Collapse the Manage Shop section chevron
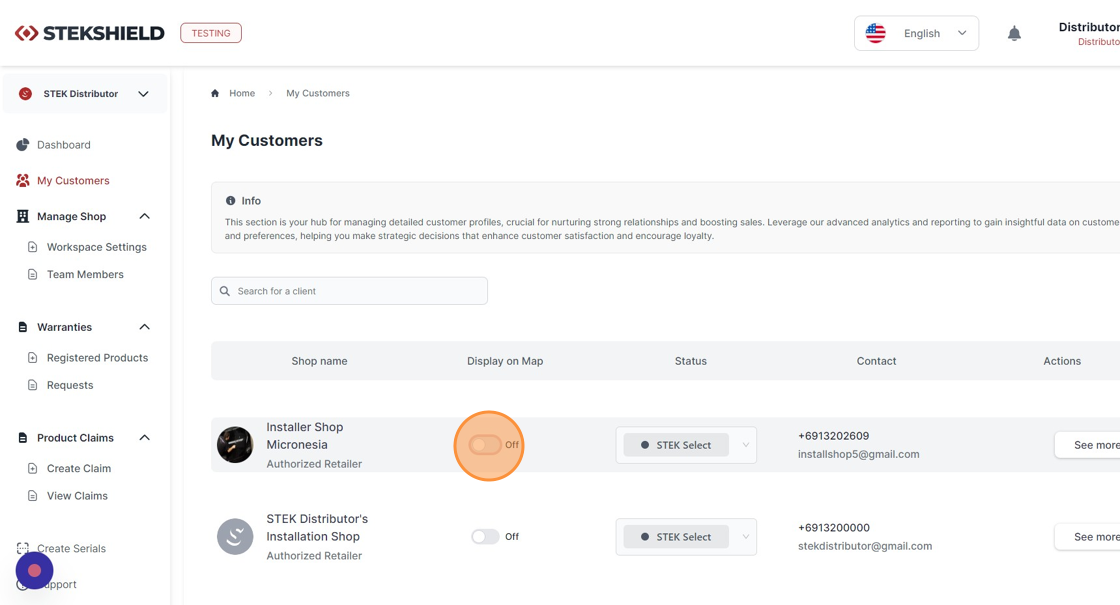Image resolution: width=1120 pixels, height=605 pixels. 144,216
